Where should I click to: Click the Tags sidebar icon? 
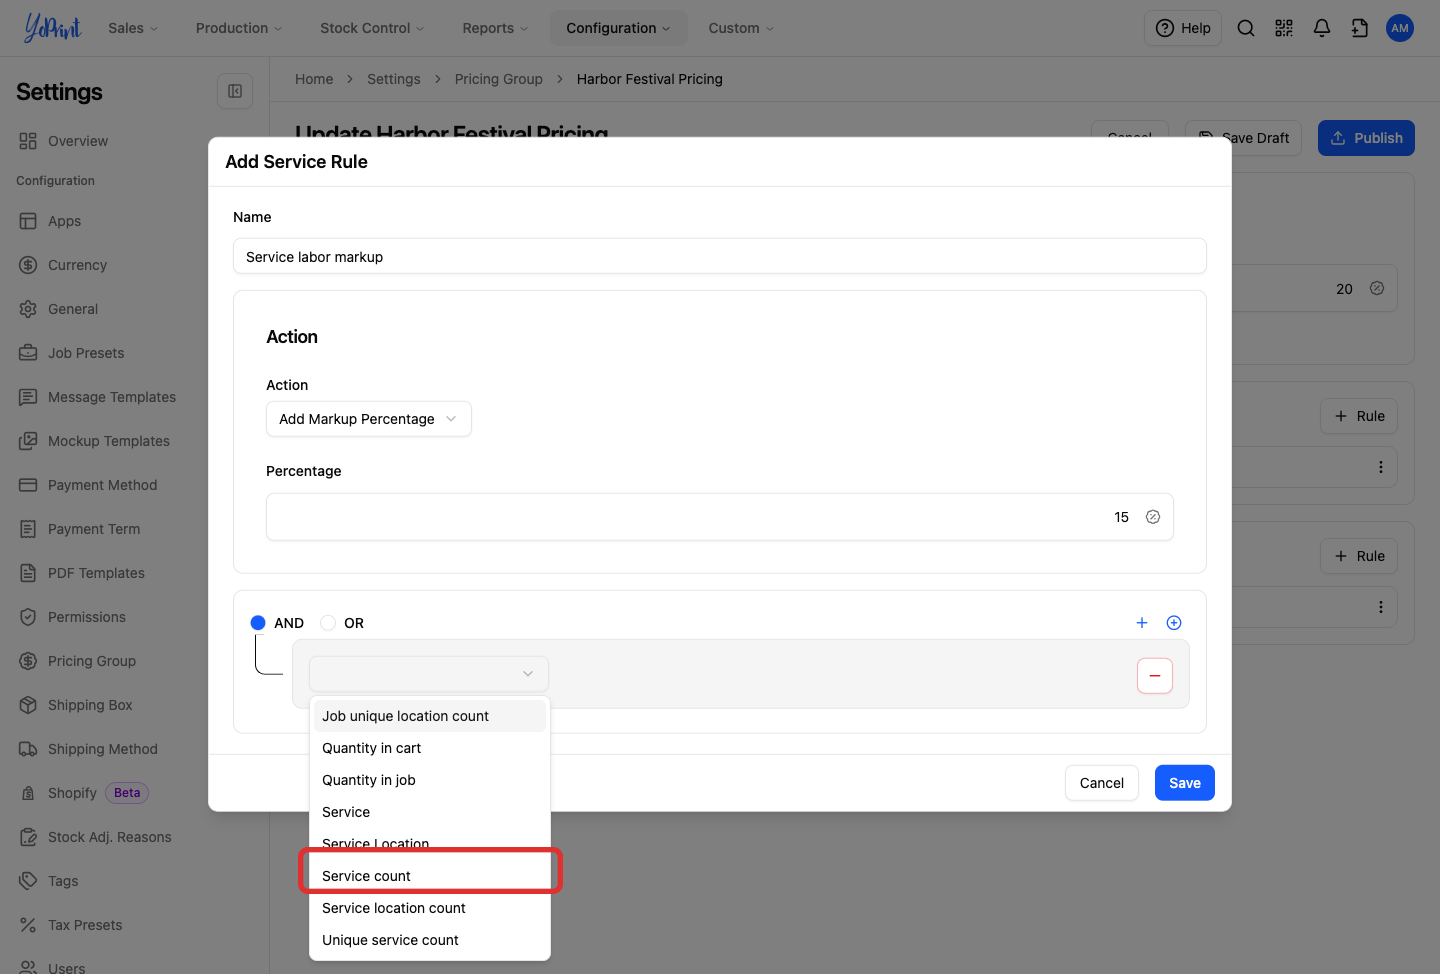pos(28,881)
